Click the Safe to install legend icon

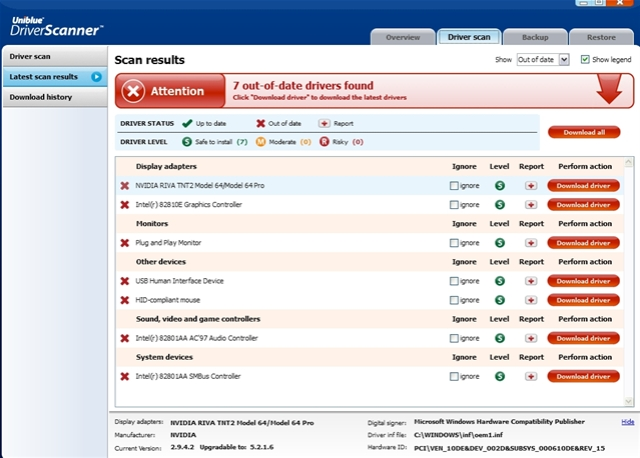pyautogui.click(x=187, y=142)
